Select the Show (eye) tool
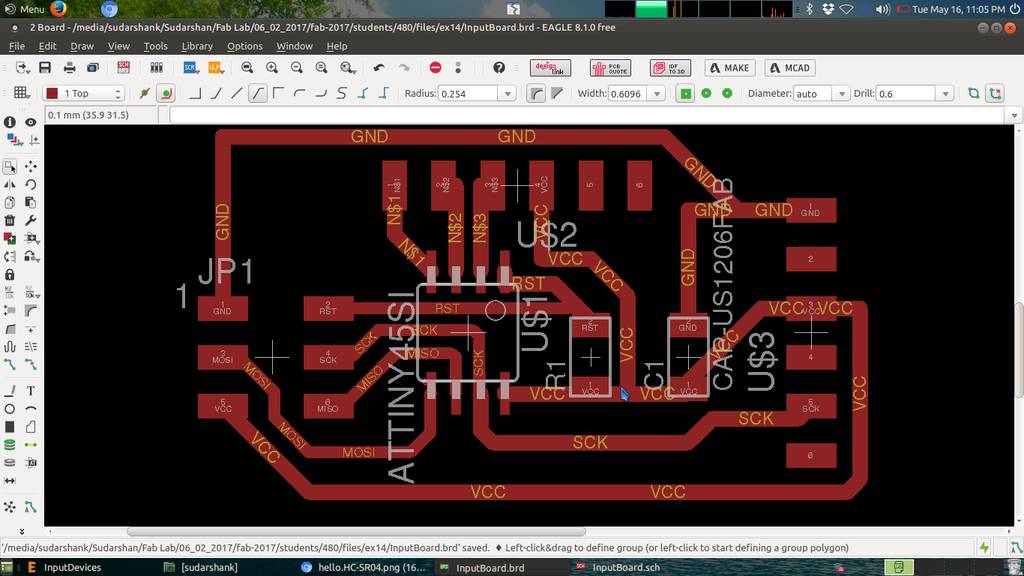 click(x=31, y=122)
